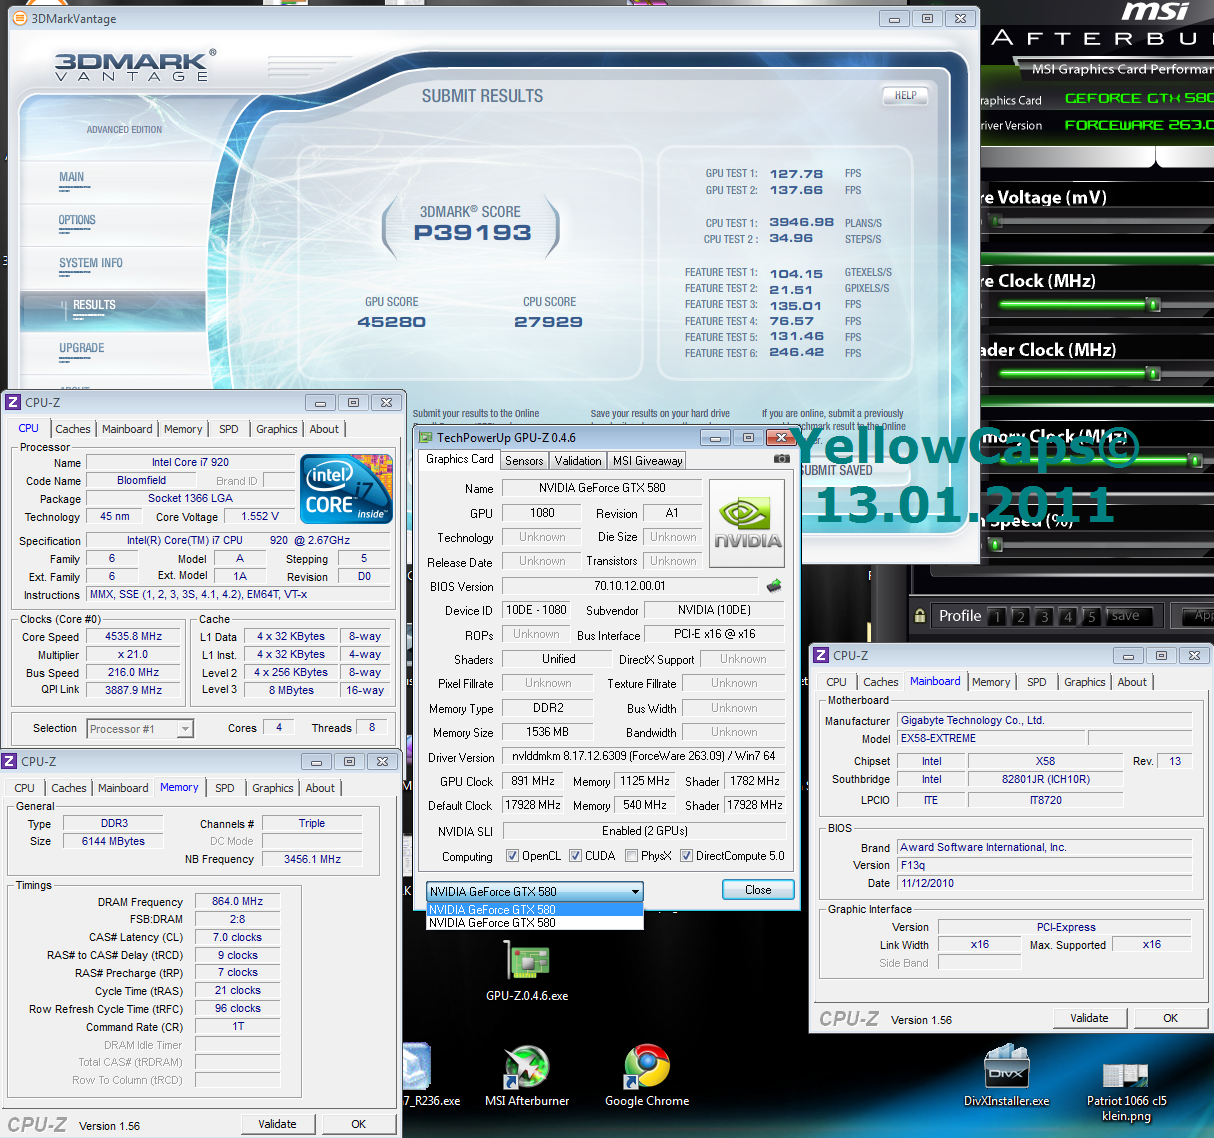Click the CPU-Z Mainboard window title icon
The width and height of the screenshot is (1214, 1138).
(x=821, y=655)
